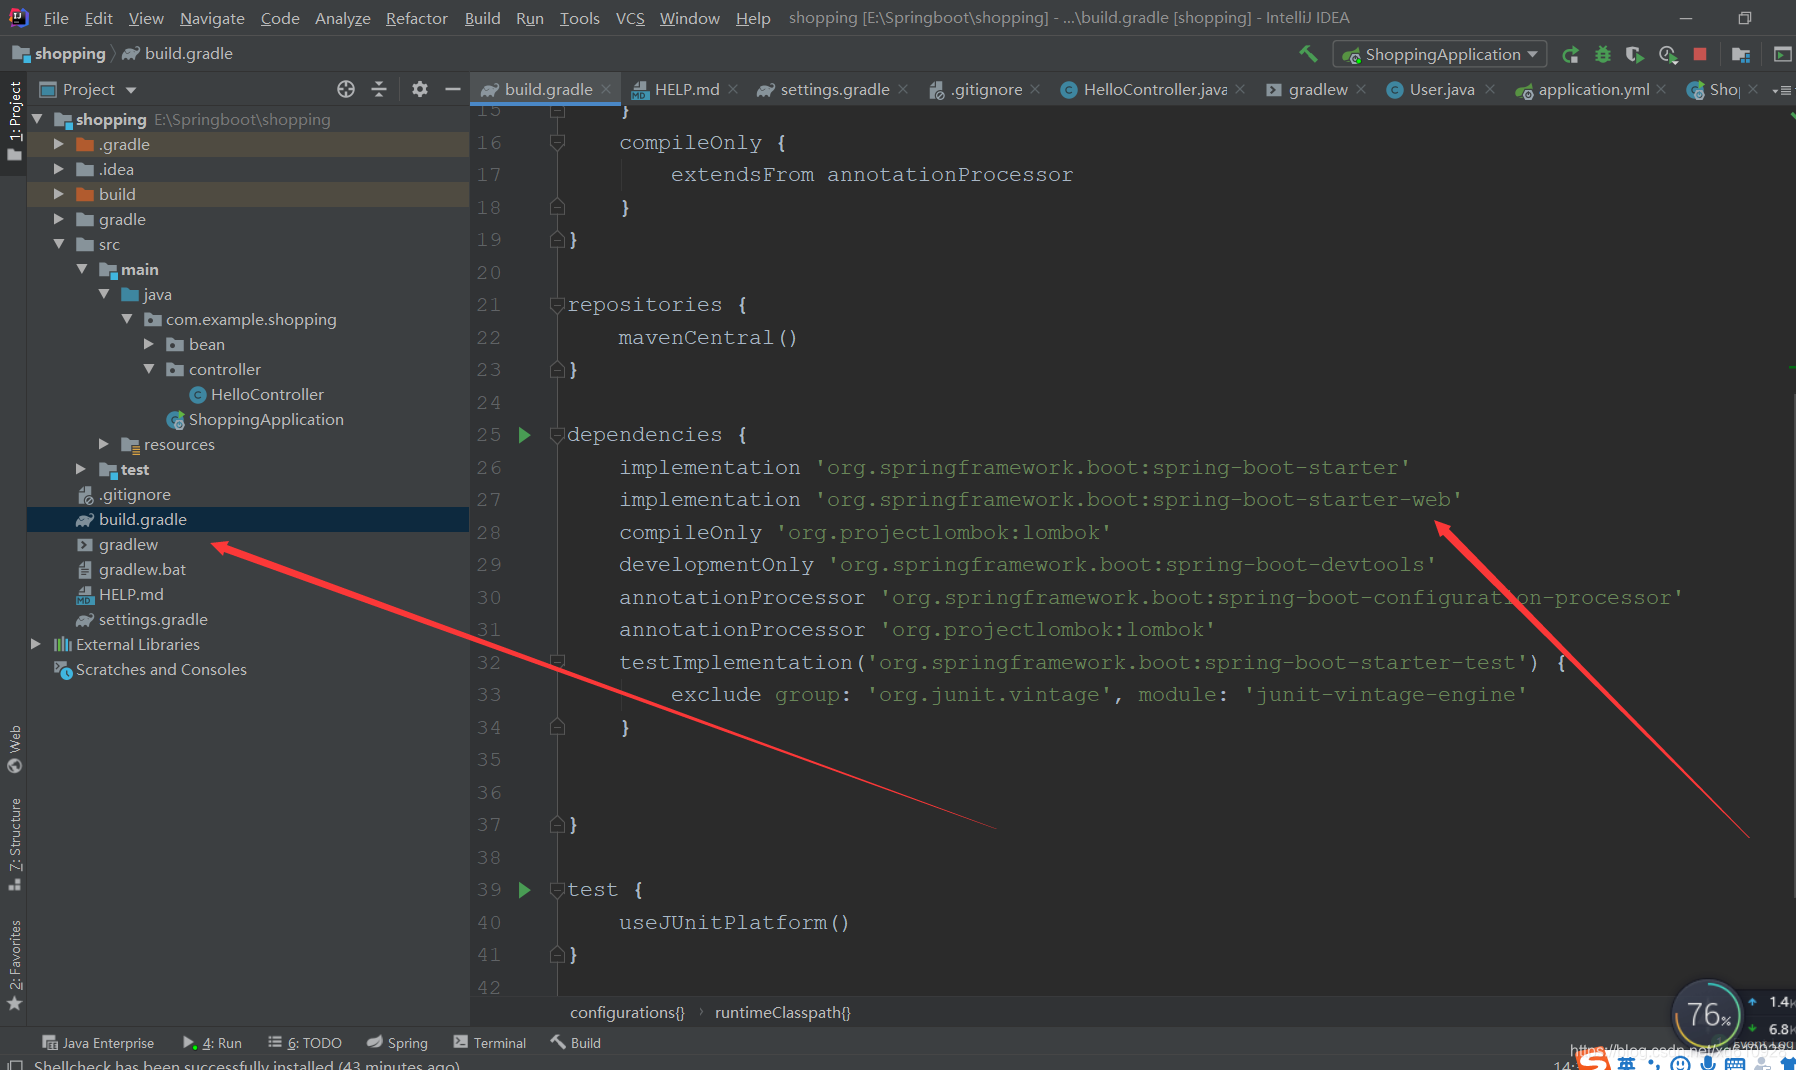Click the Debug bug icon
1796x1070 pixels.
pos(1603,54)
